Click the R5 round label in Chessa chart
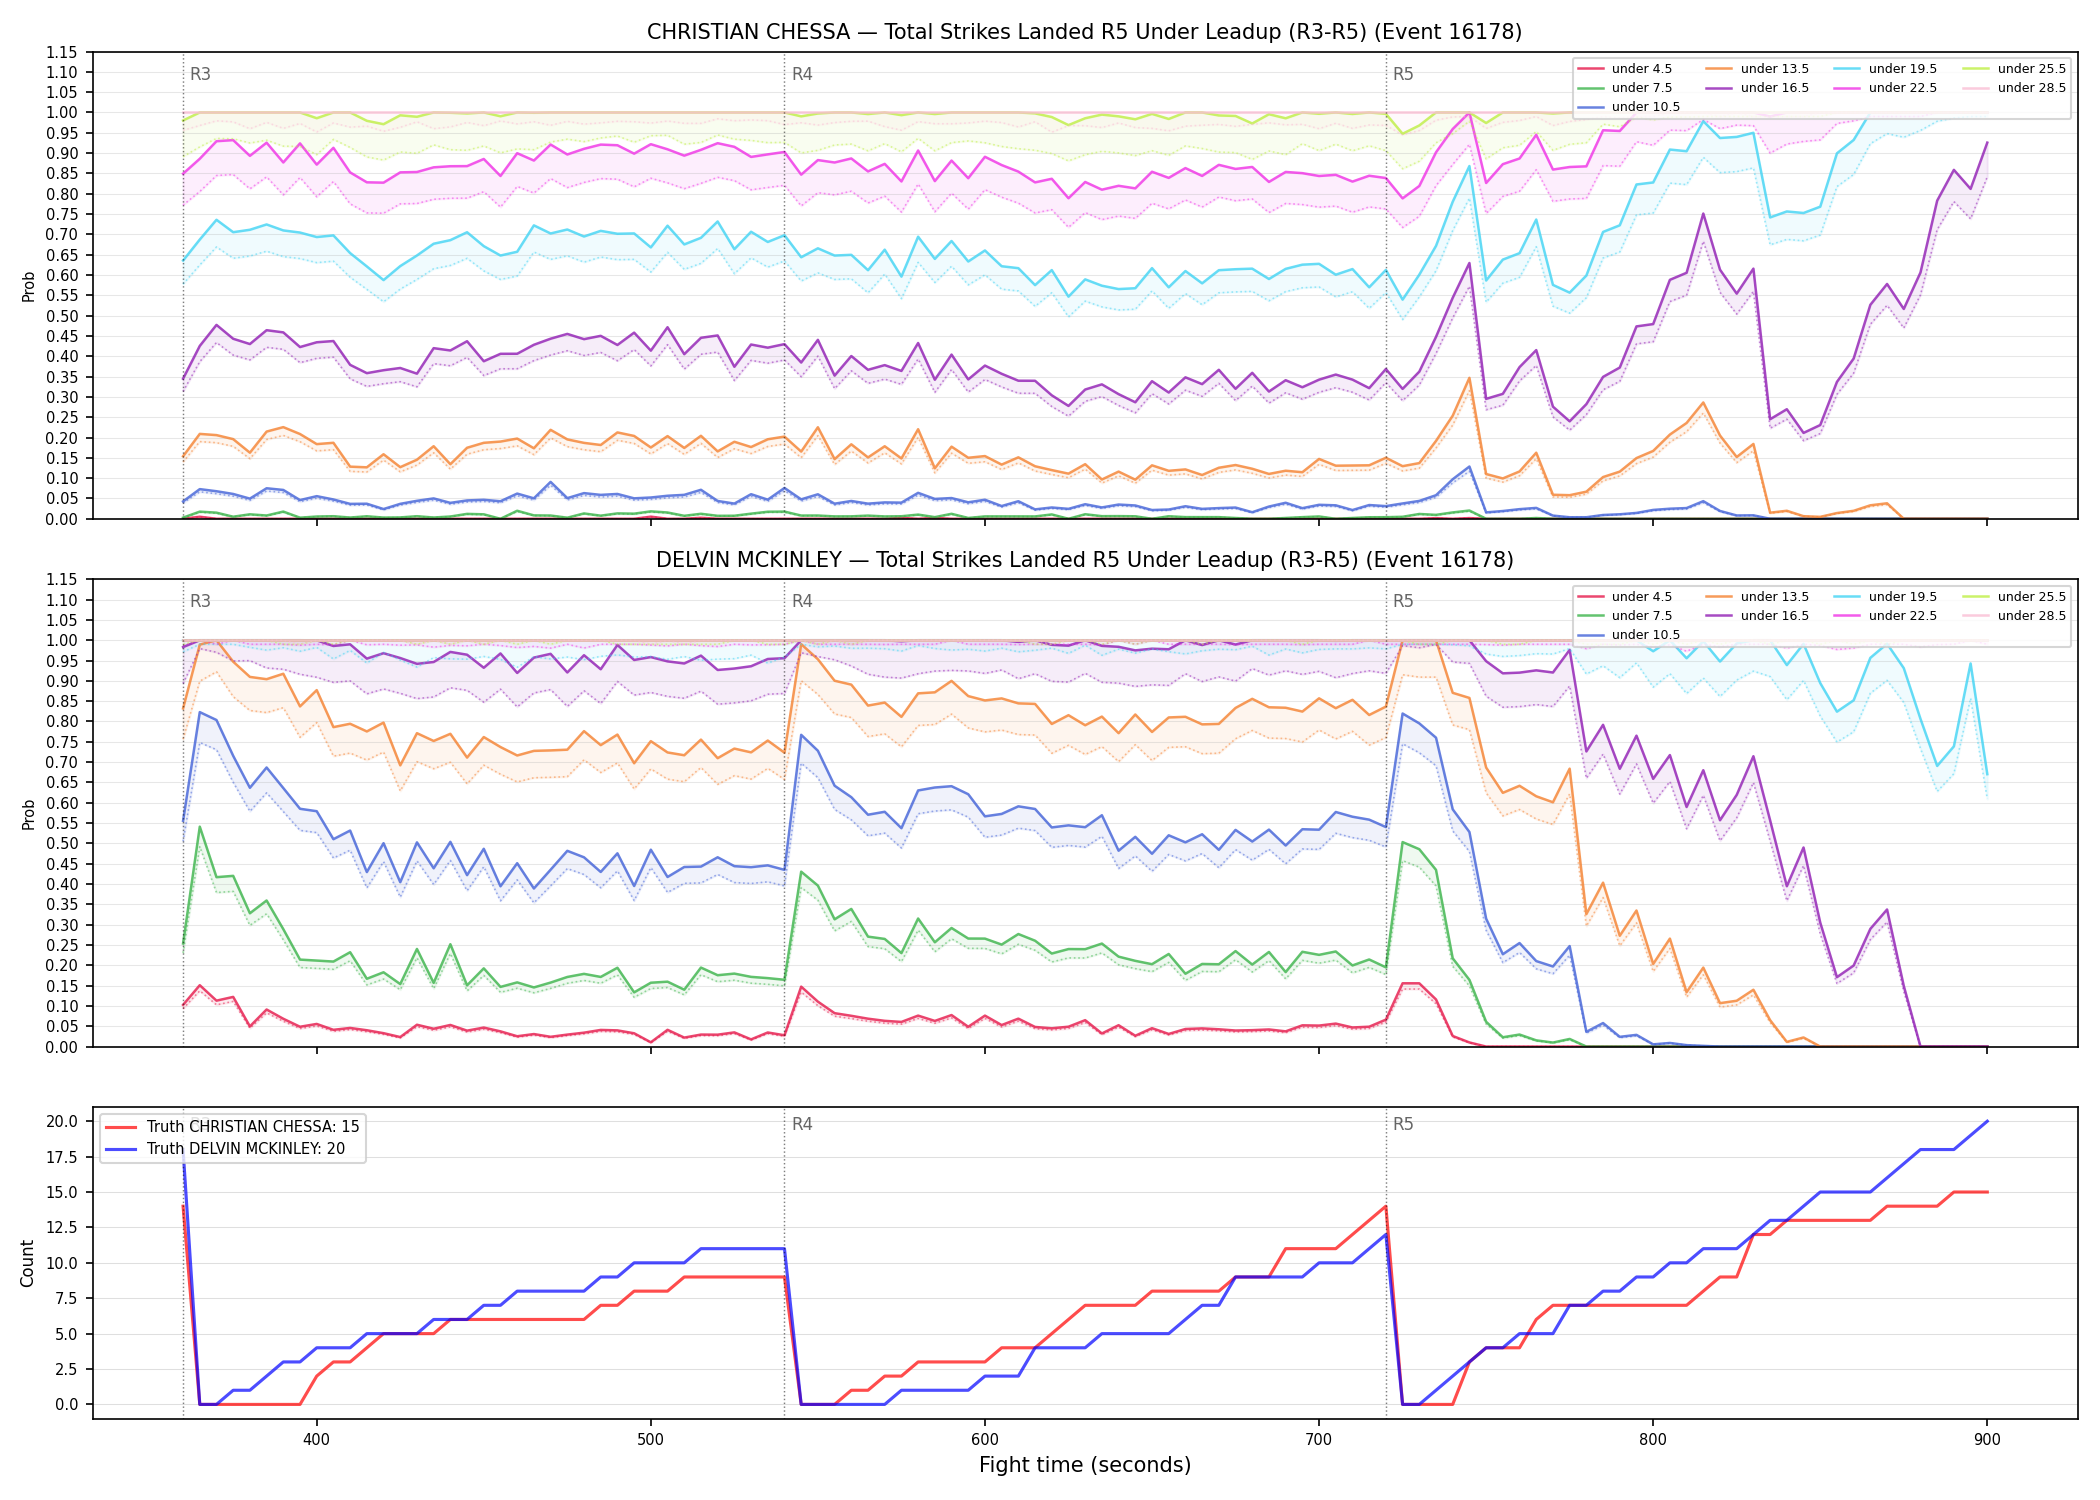Screen dimensions: 2100x1500 (x=1403, y=74)
